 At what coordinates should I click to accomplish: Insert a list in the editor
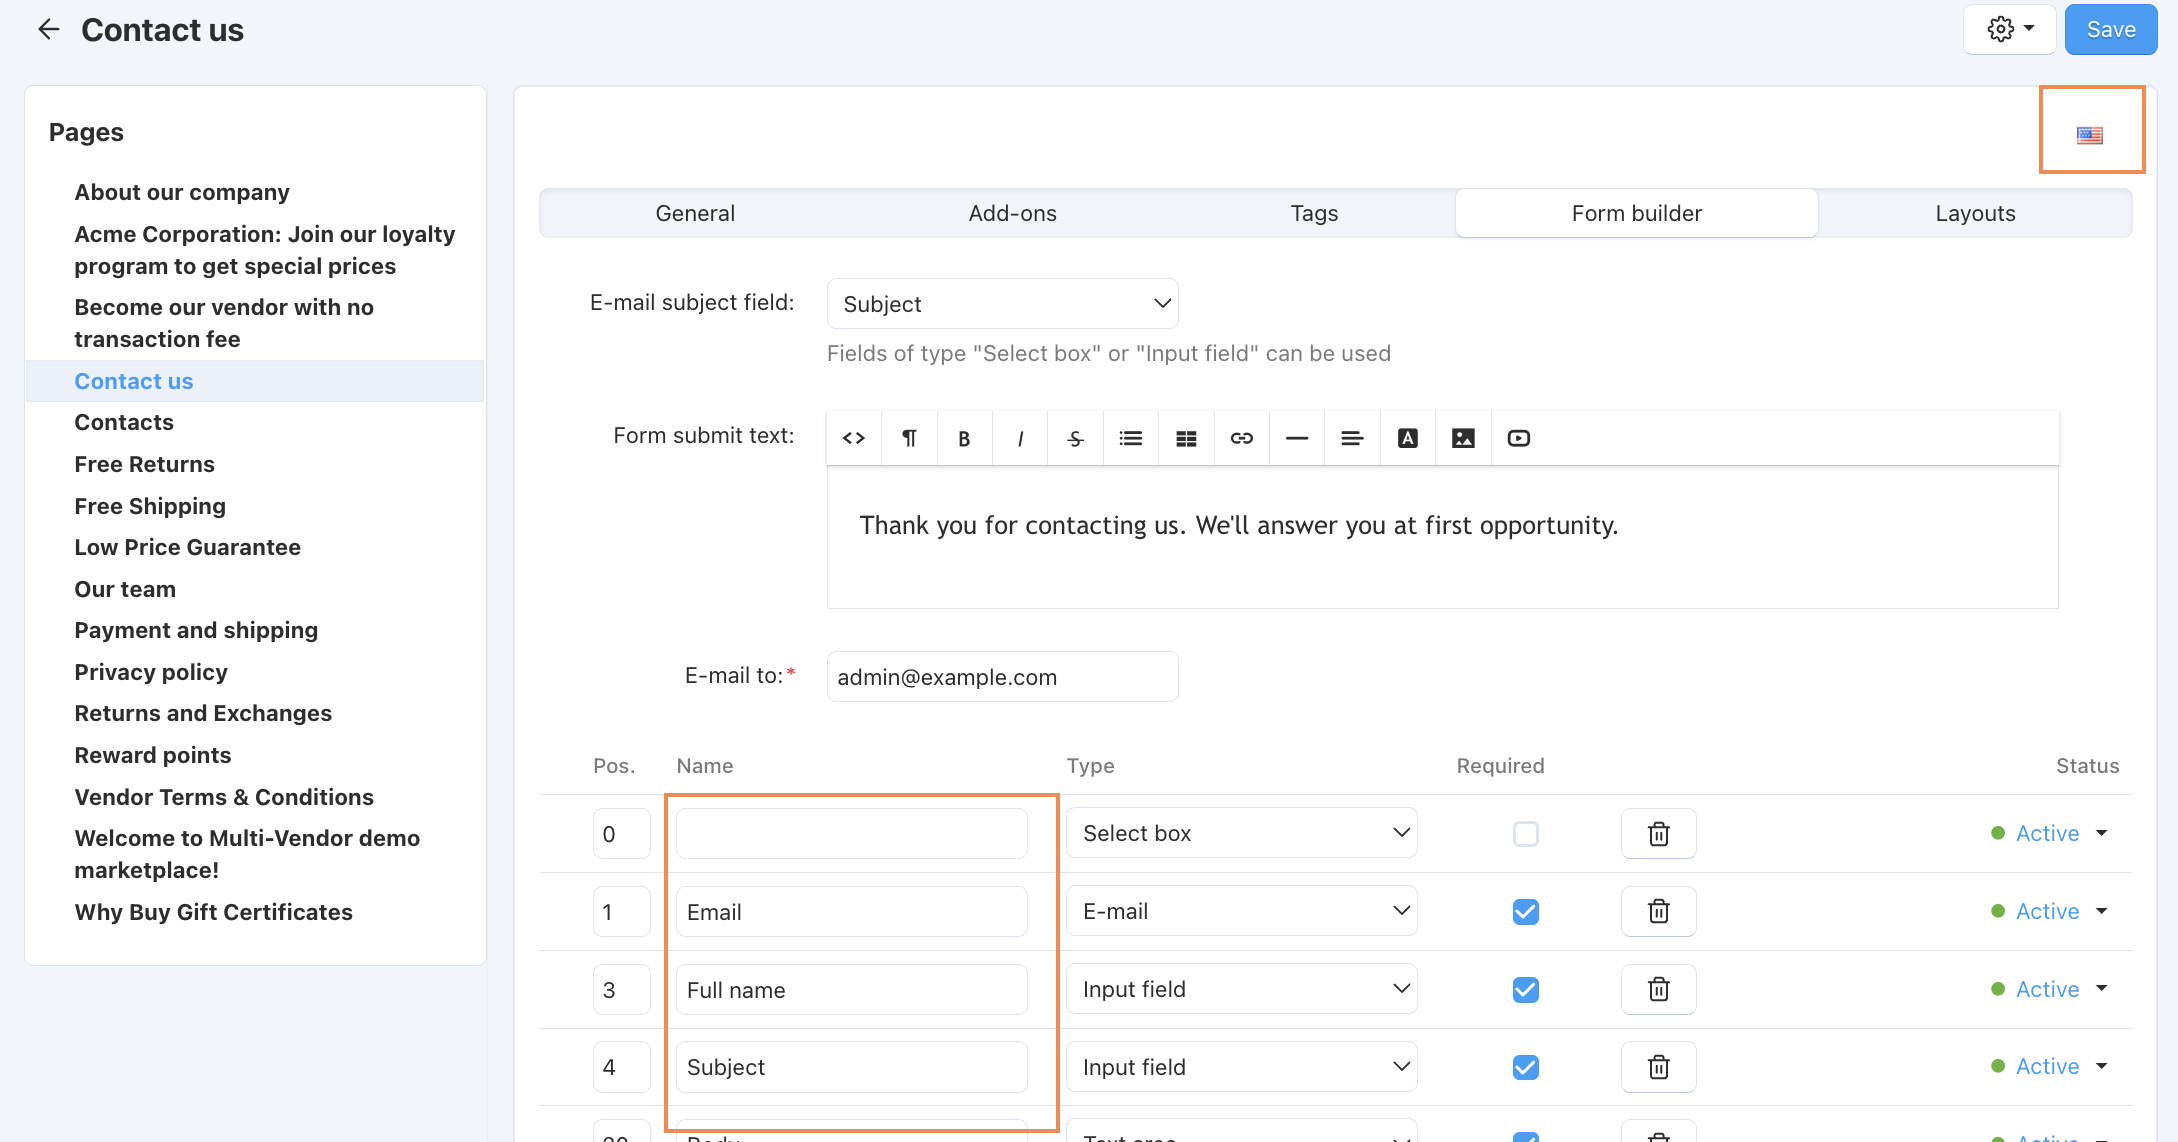(1131, 438)
